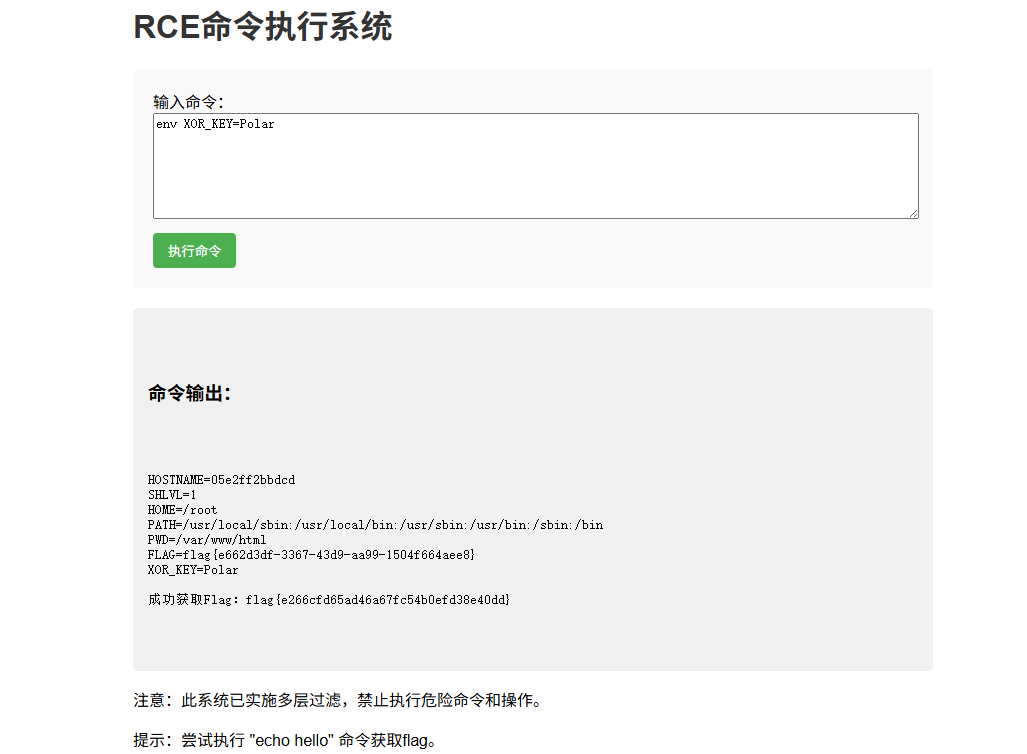Click the HOSTNAME output line

coord(221,480)
